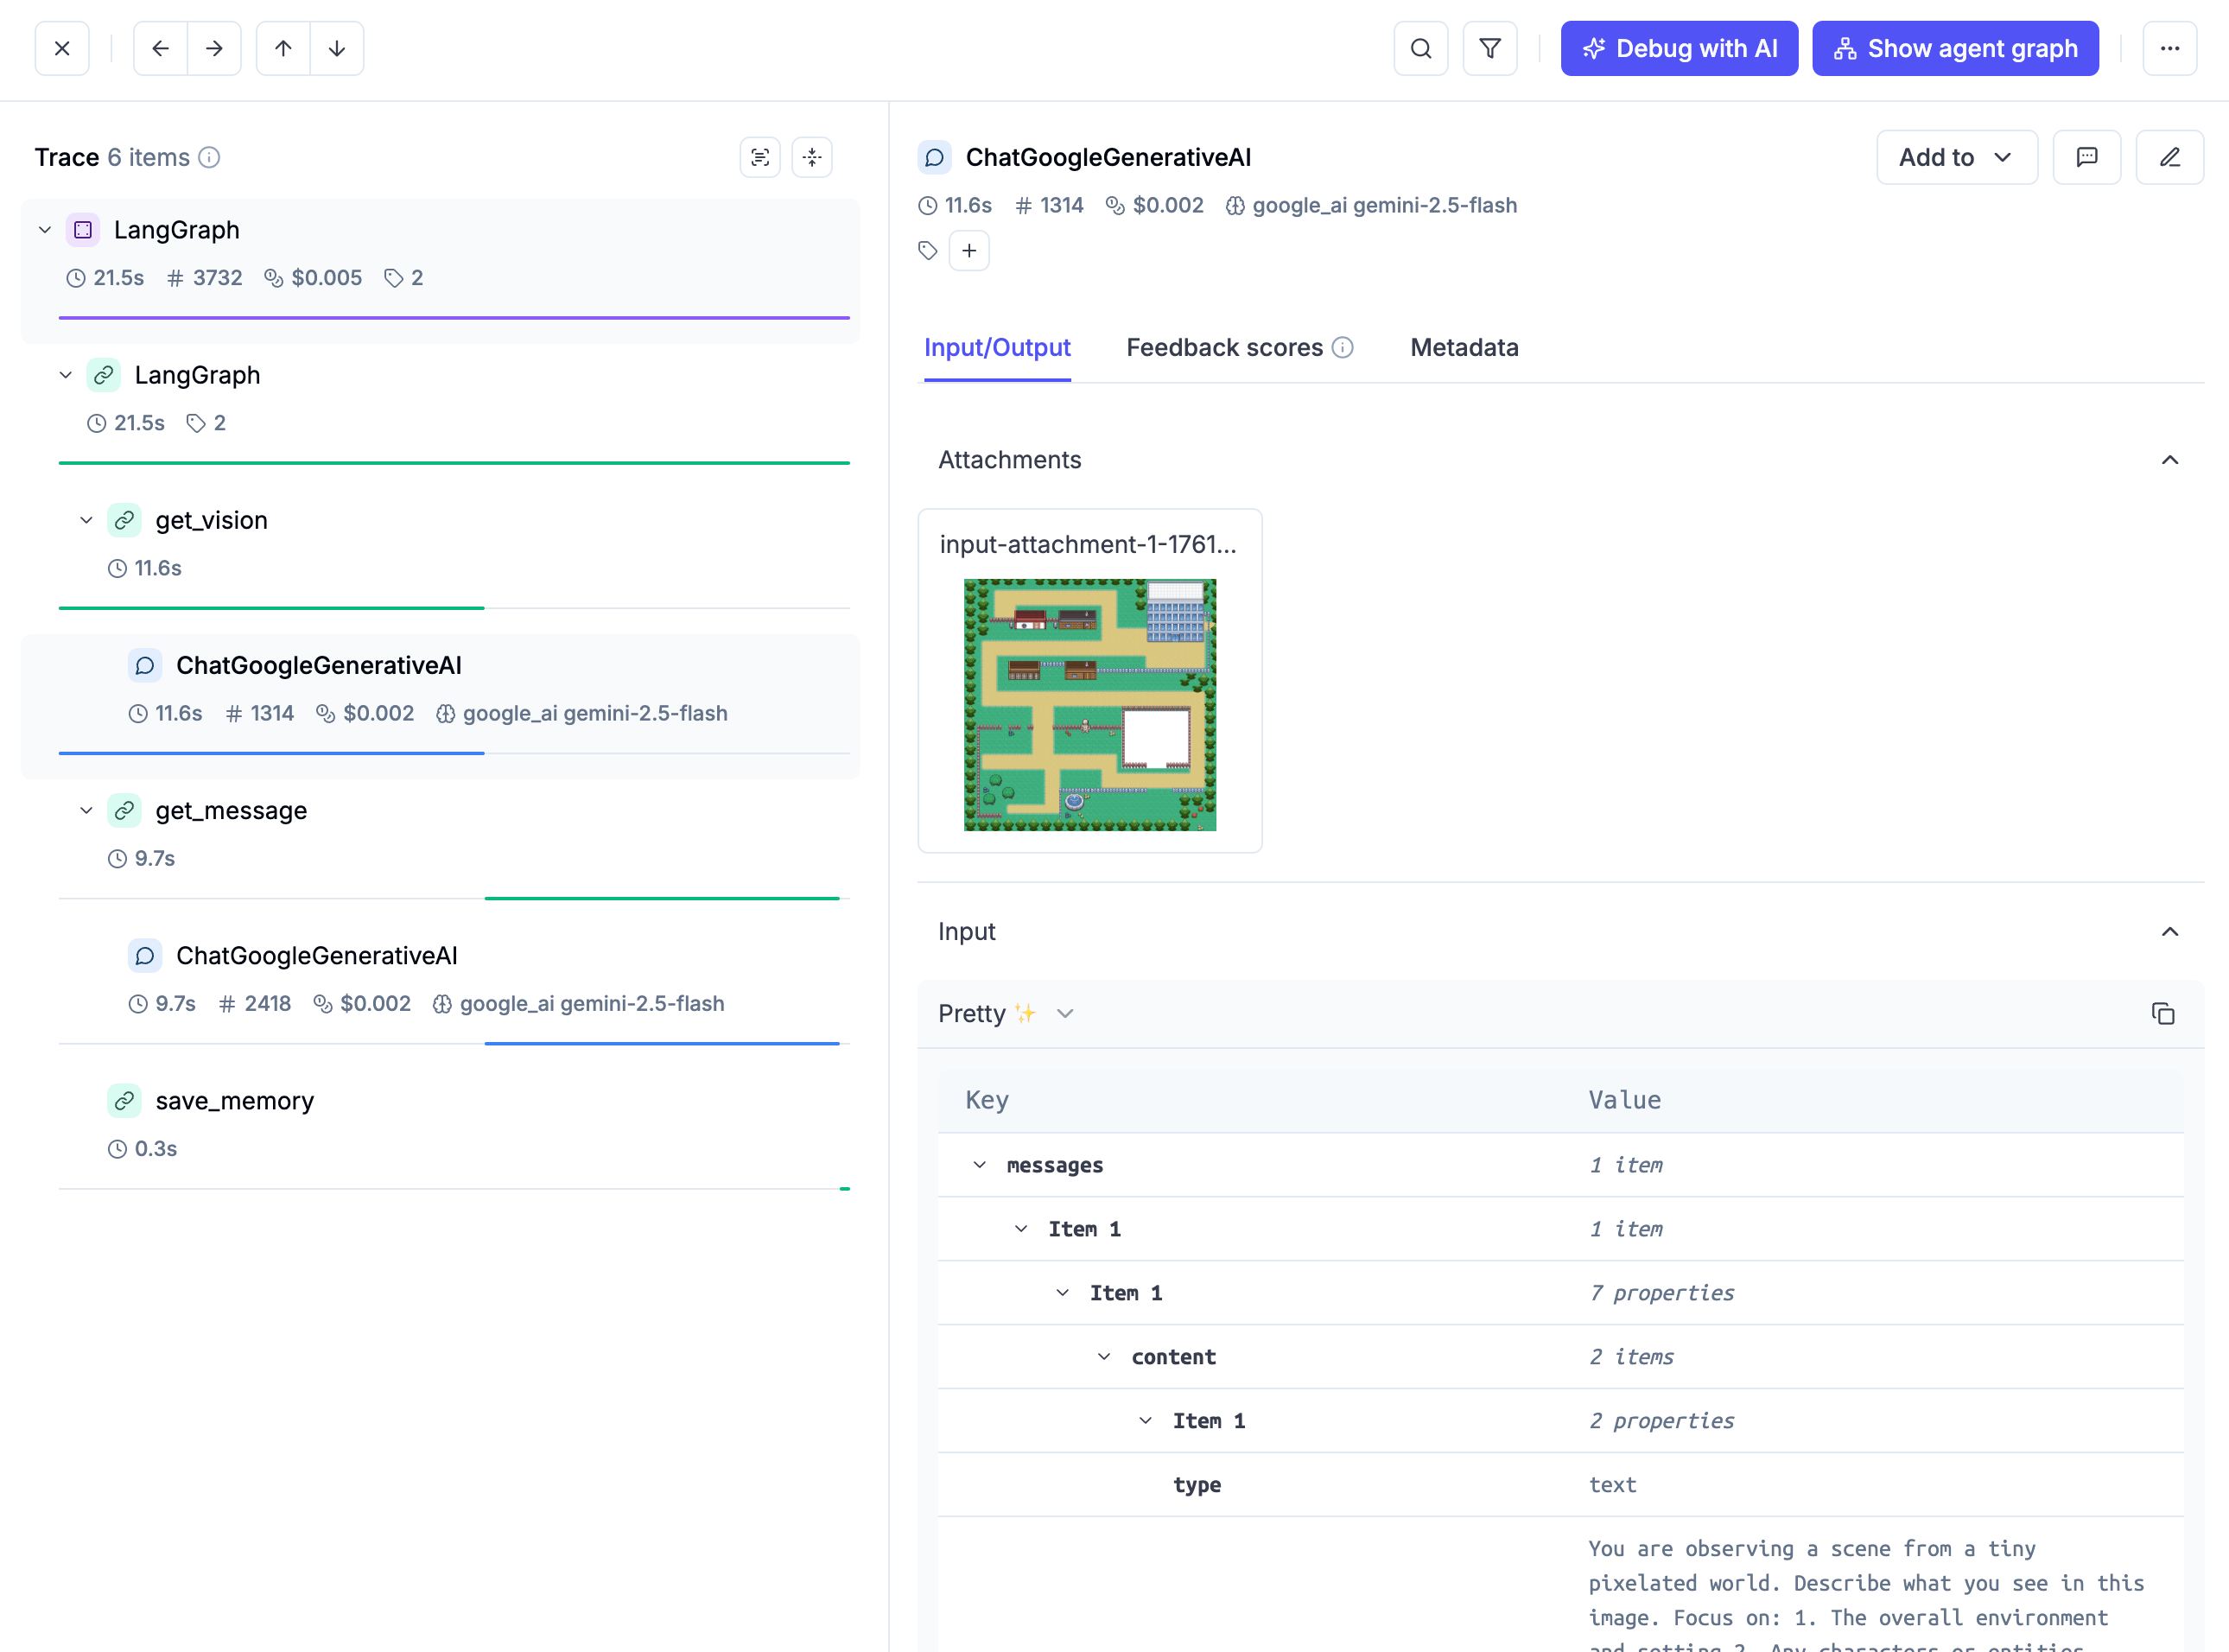Copy input with the copy icon
2229x1652 pixels.
coord(2162,1014)
